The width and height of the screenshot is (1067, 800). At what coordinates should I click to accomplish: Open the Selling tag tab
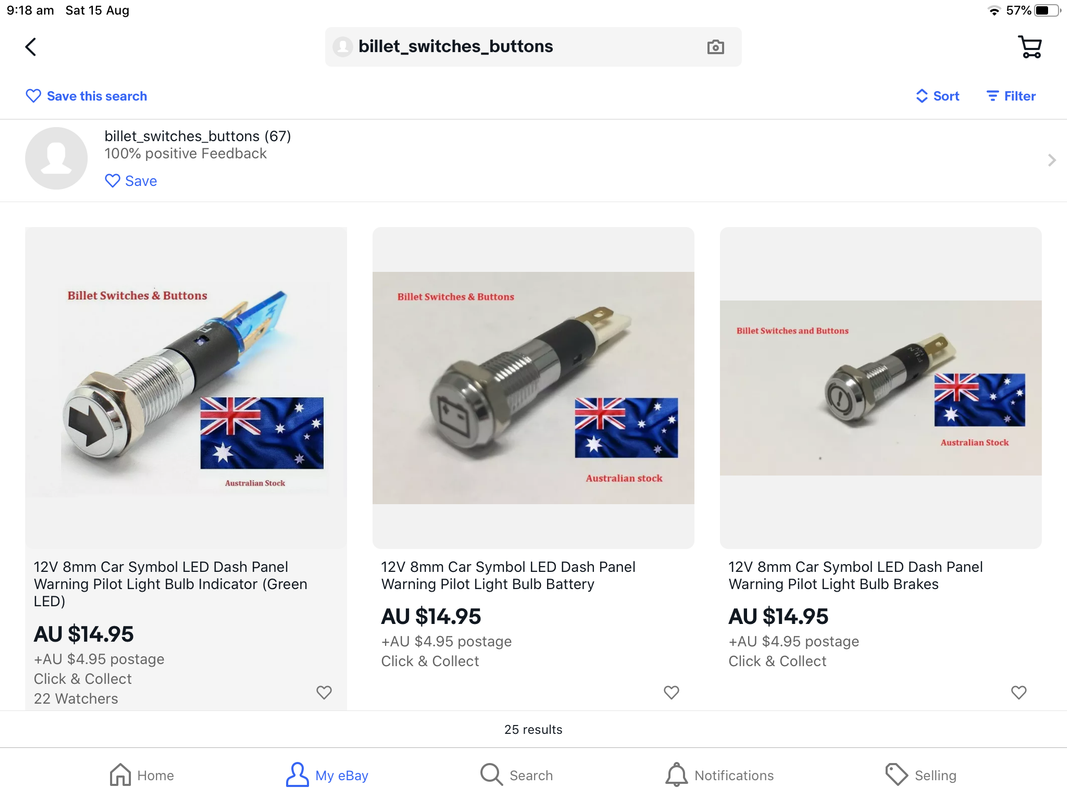coord(920,775)
